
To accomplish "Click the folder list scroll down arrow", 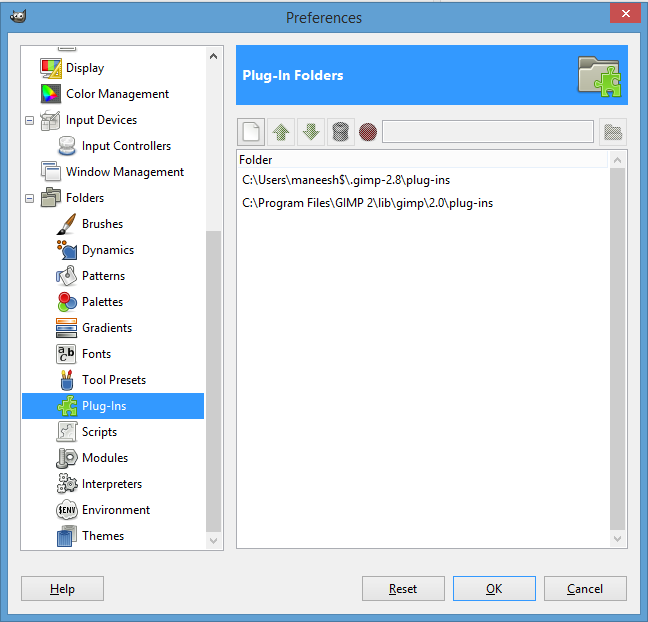I will 617,539.
